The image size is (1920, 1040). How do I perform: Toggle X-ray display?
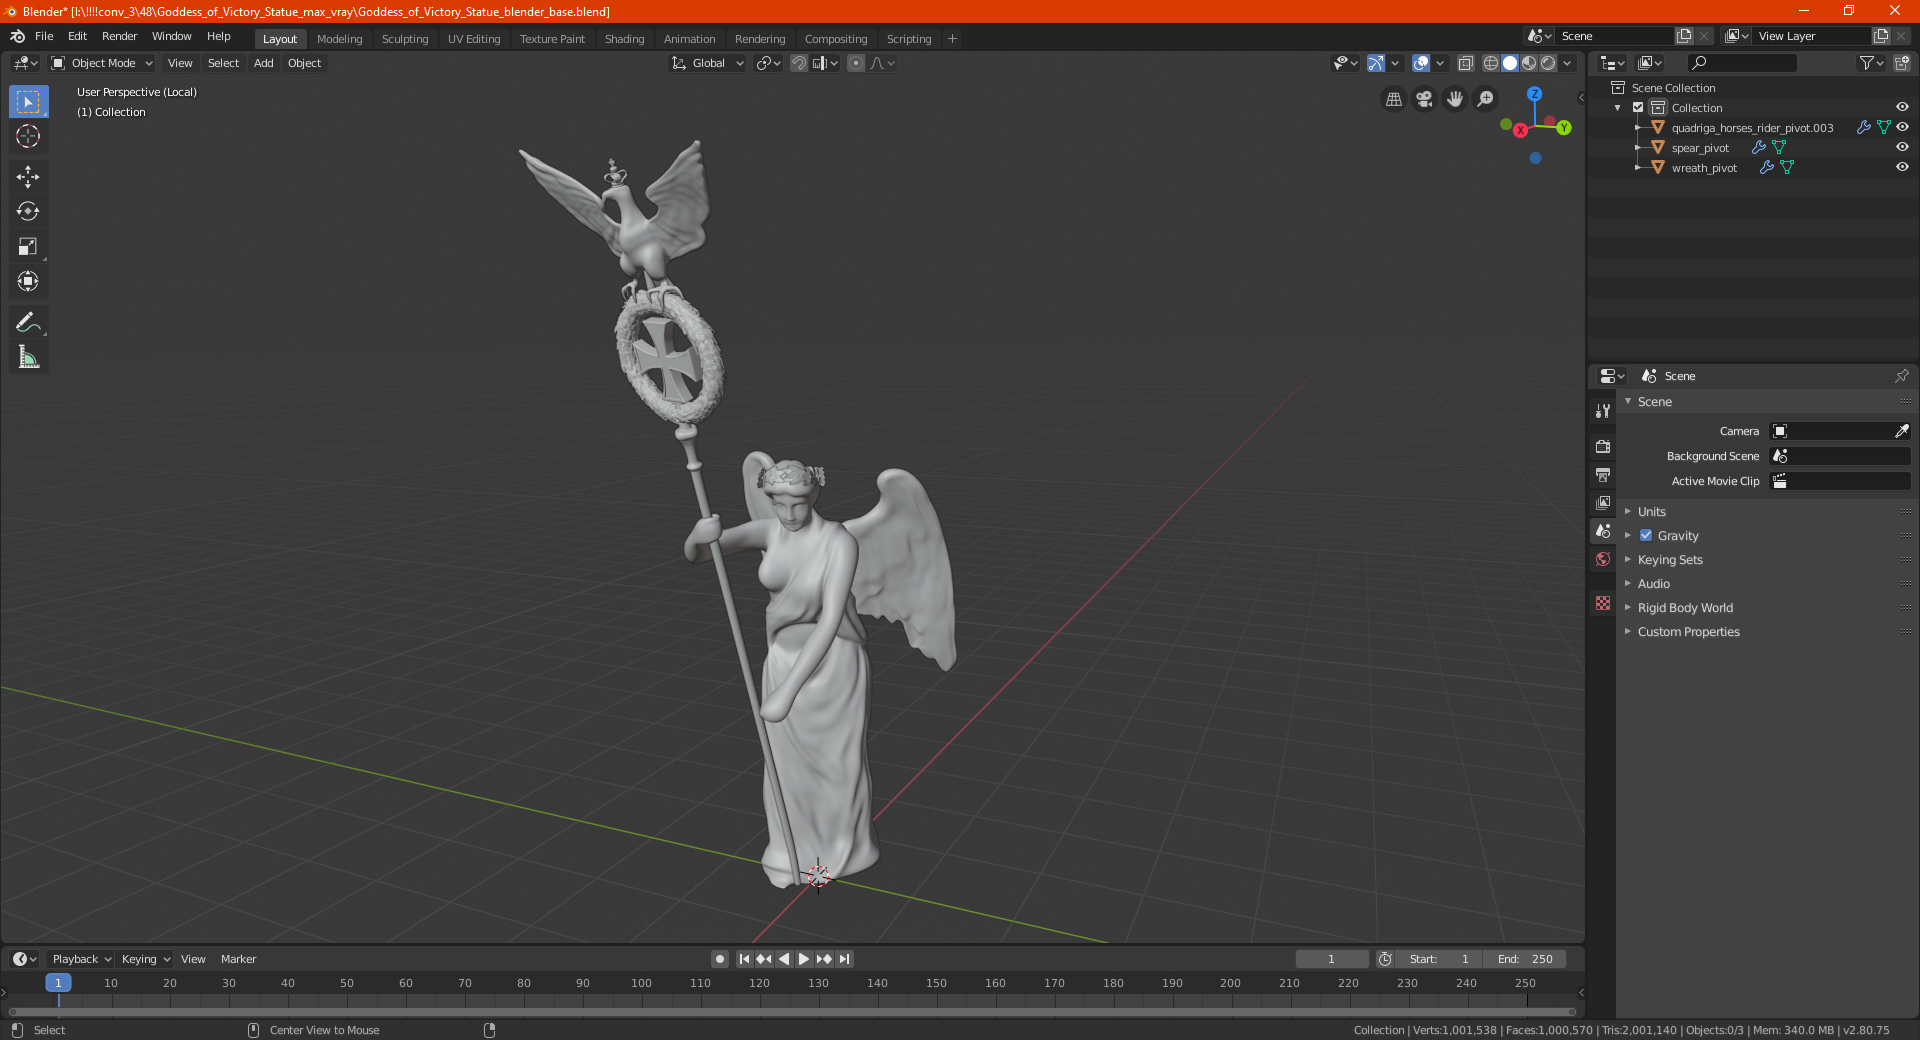[x=1466, y=63]
